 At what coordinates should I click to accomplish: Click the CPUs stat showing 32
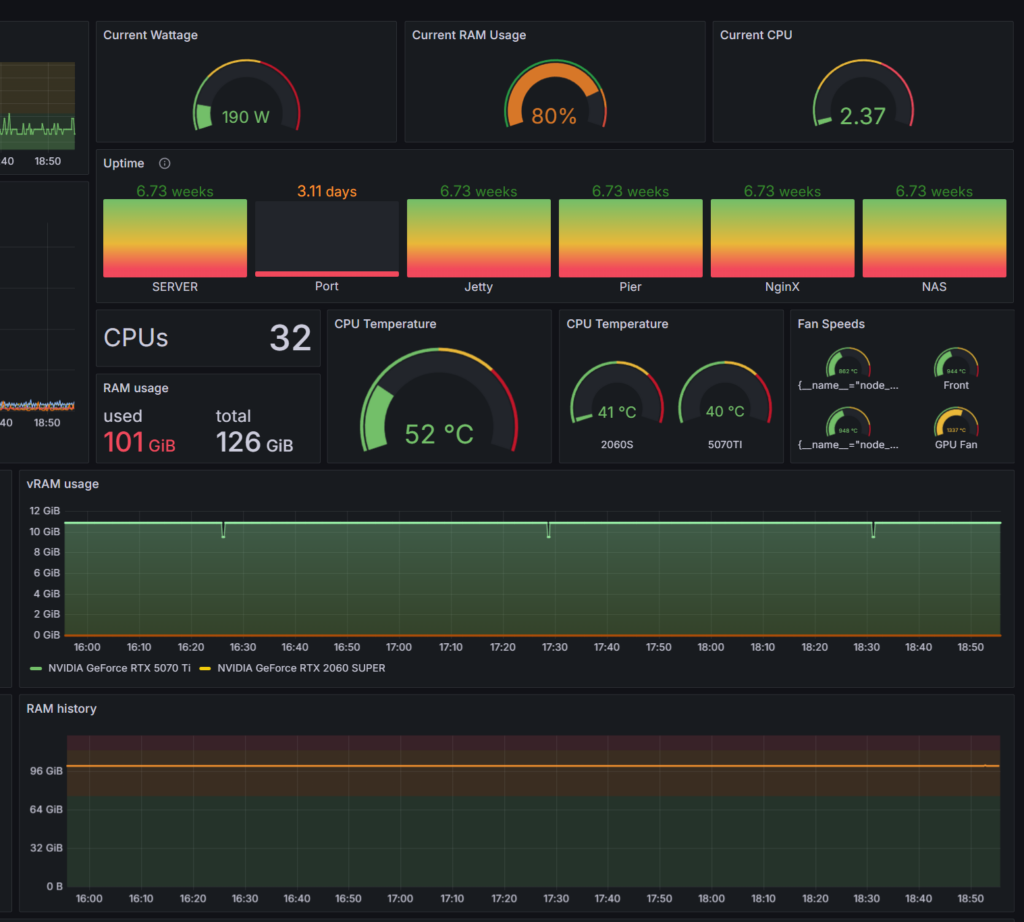coord(208,338)
